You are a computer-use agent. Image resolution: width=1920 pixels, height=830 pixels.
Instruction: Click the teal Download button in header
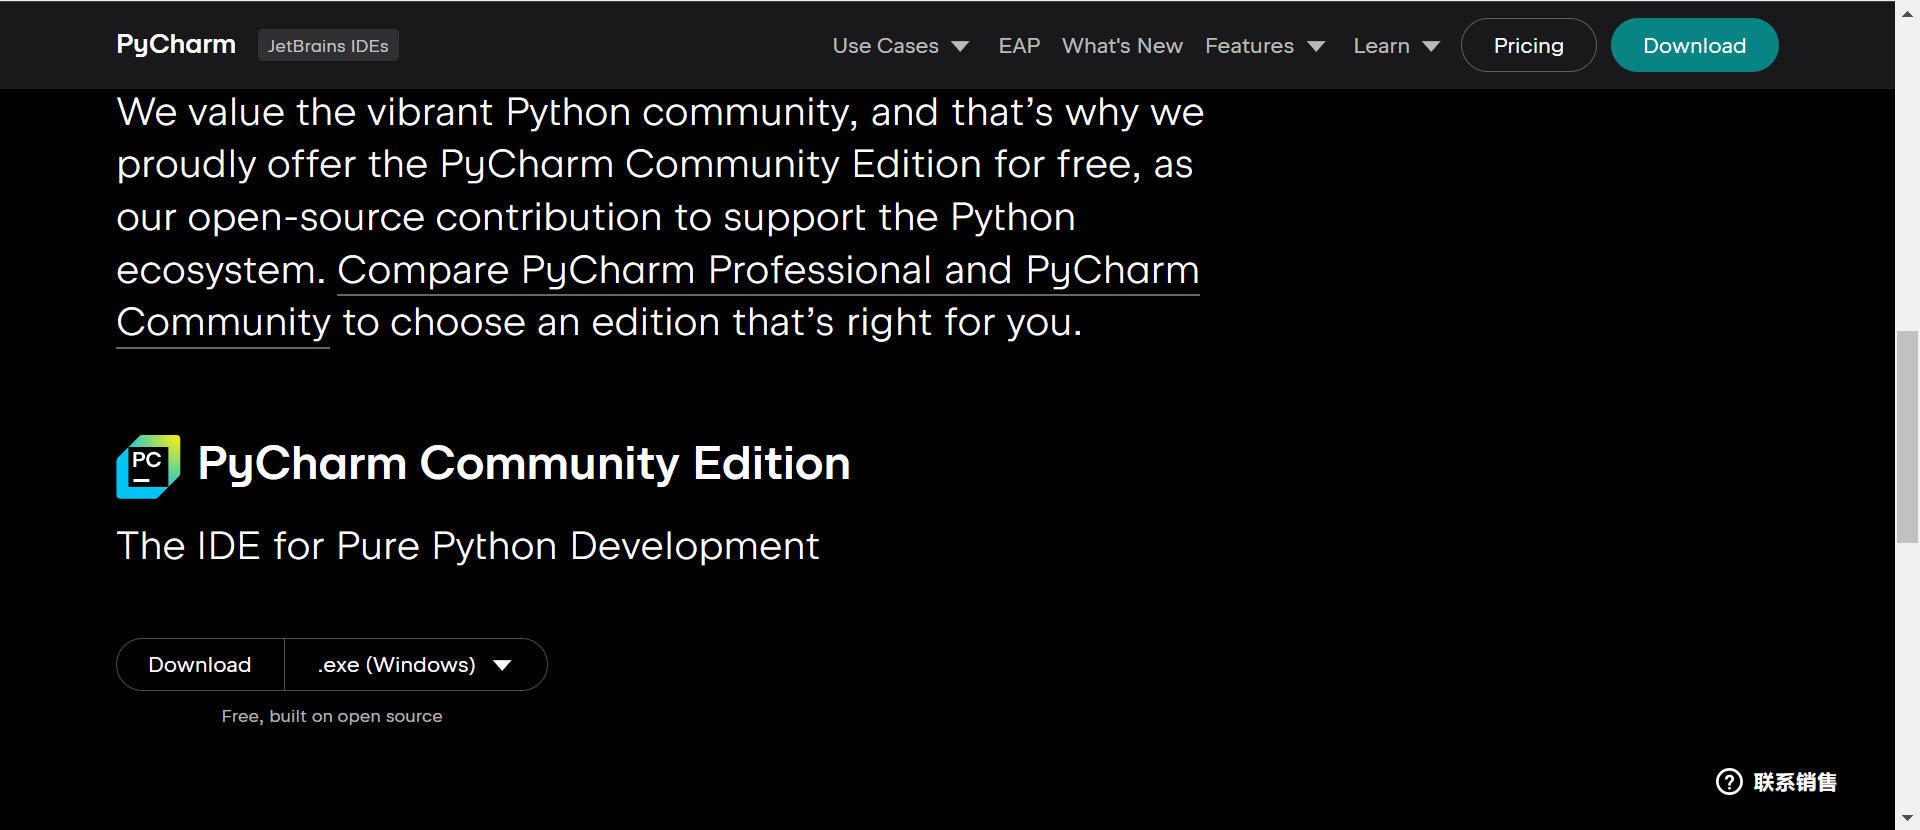(1694, 45)
